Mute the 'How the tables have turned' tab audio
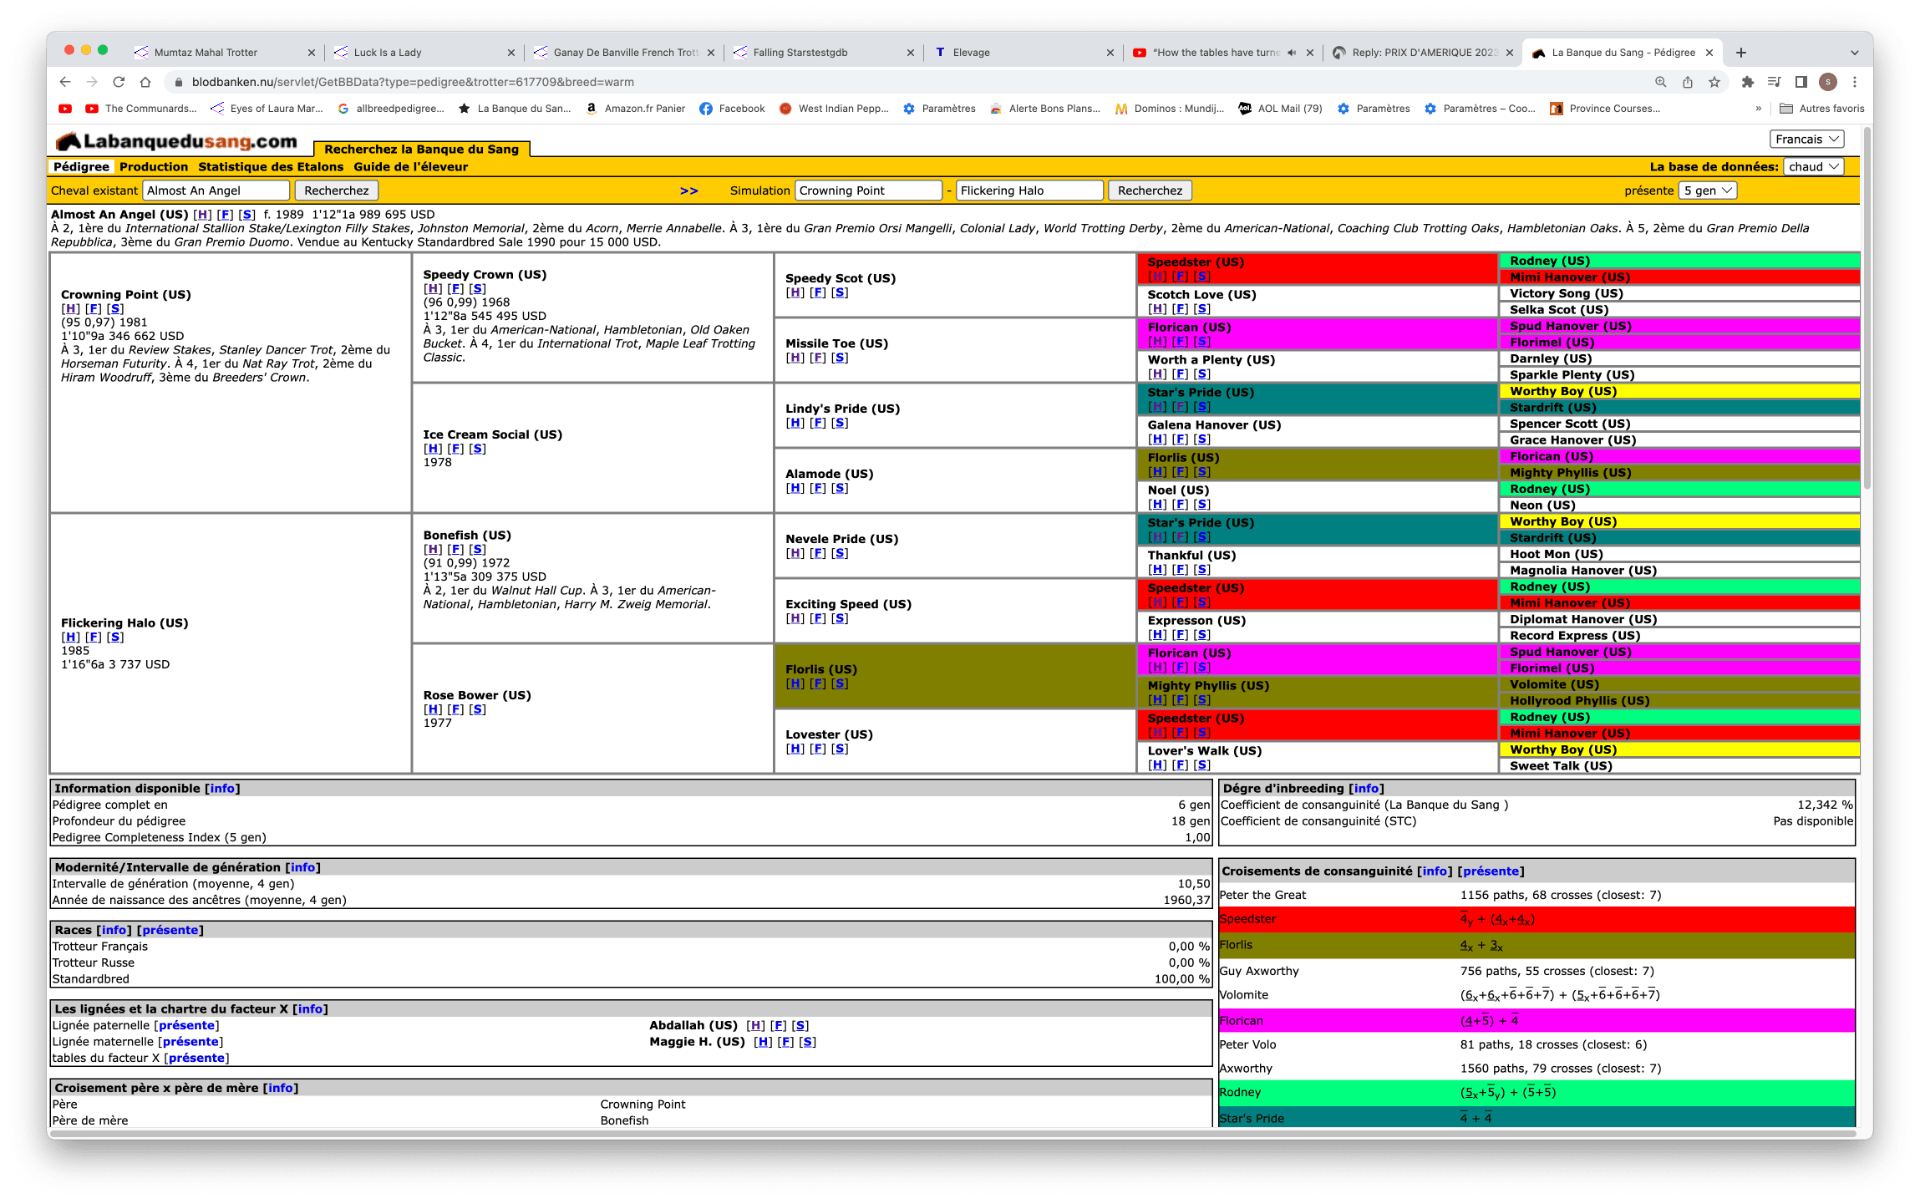The width and height of the screenshot is (1920, 1201). 1291,53
